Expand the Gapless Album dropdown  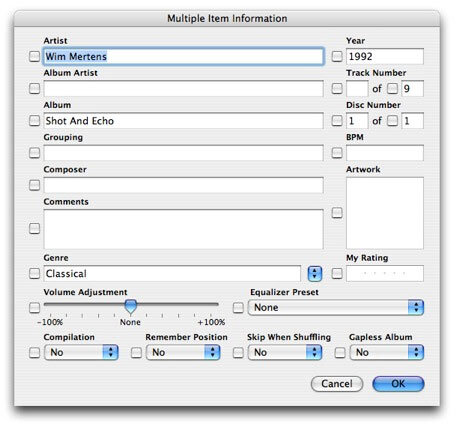[x=387, y=352]
